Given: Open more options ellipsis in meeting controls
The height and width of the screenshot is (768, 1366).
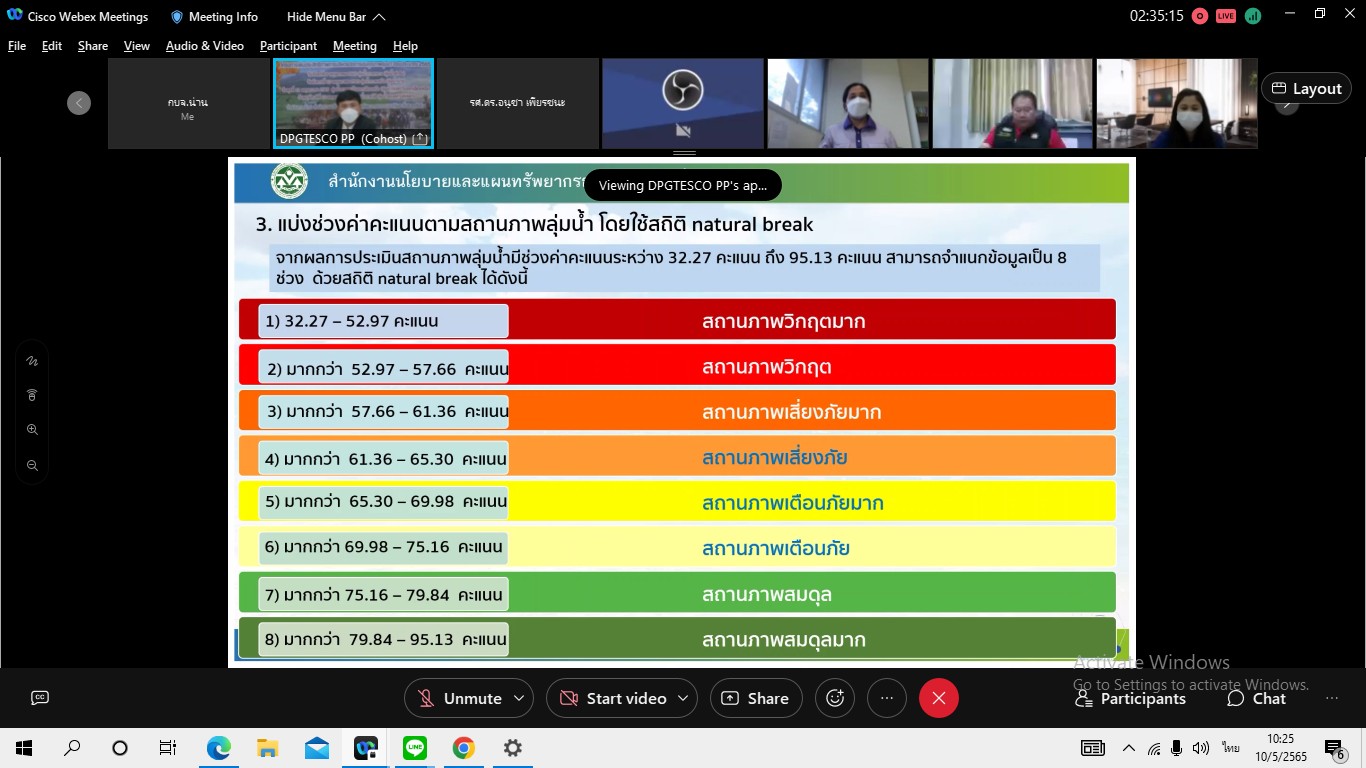Looking at the screenshot, I should point(886,698).
